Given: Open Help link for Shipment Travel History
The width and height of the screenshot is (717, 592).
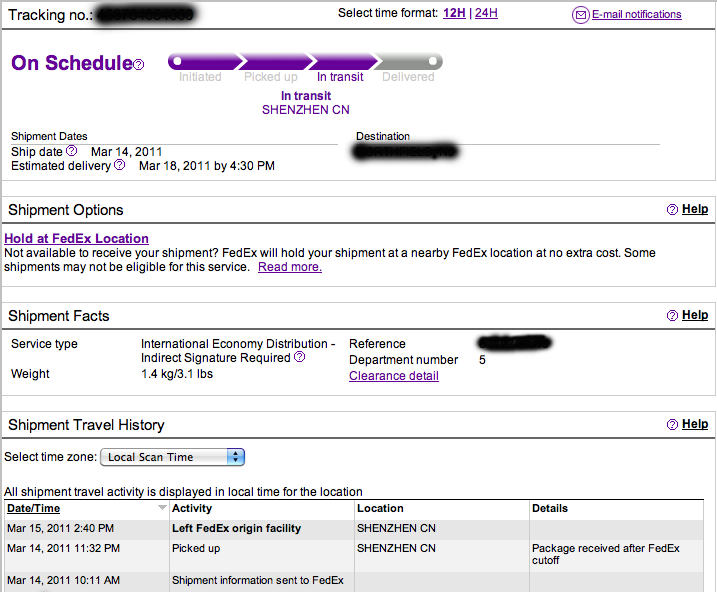Looking at the screenshot, I should [695, 424].
